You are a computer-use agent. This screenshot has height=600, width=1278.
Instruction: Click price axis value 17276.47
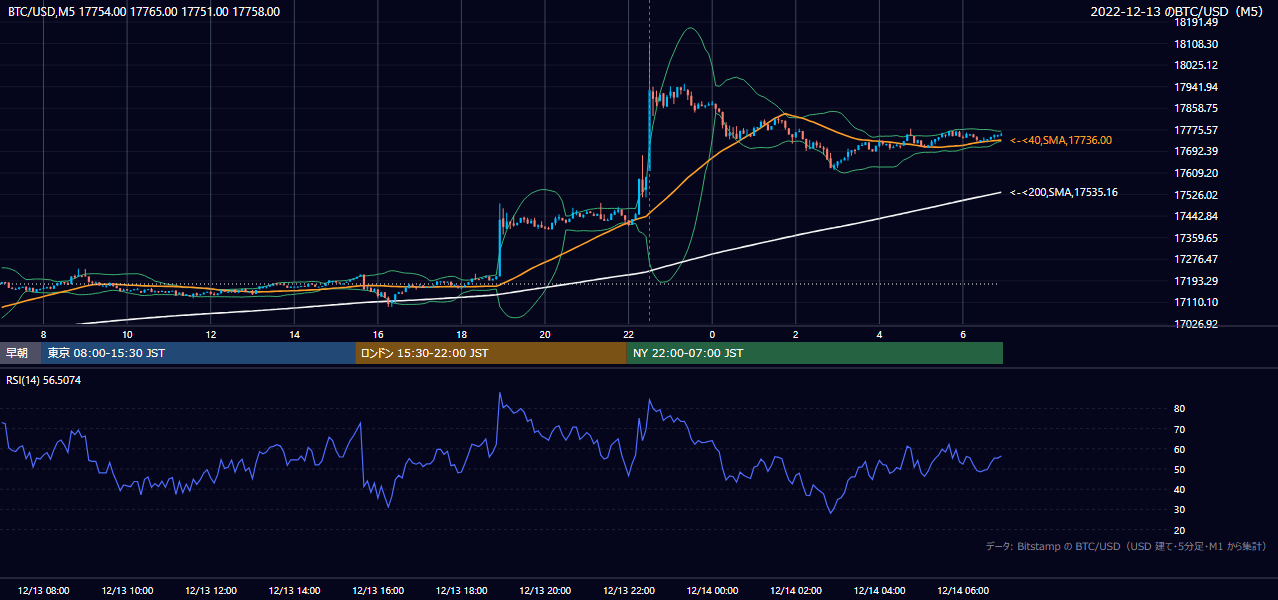1196,259
